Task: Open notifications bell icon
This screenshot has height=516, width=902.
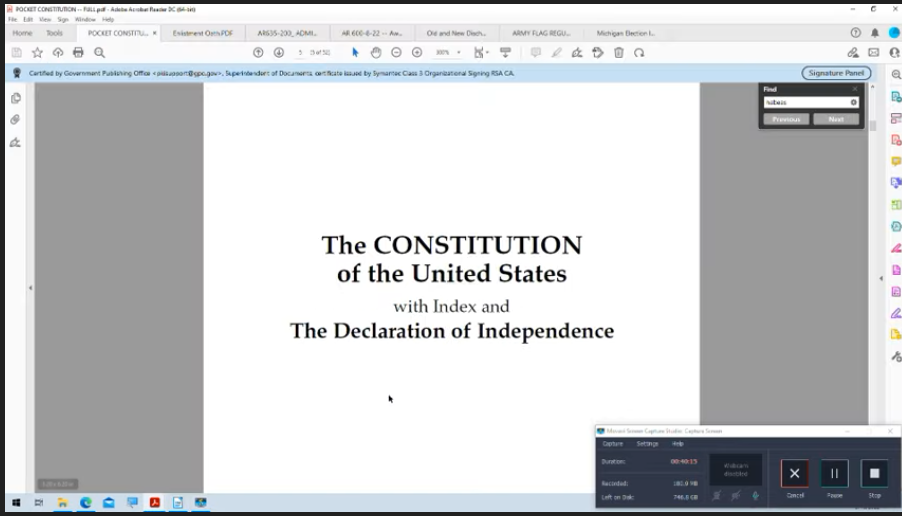Action: [x=875, y=33]
